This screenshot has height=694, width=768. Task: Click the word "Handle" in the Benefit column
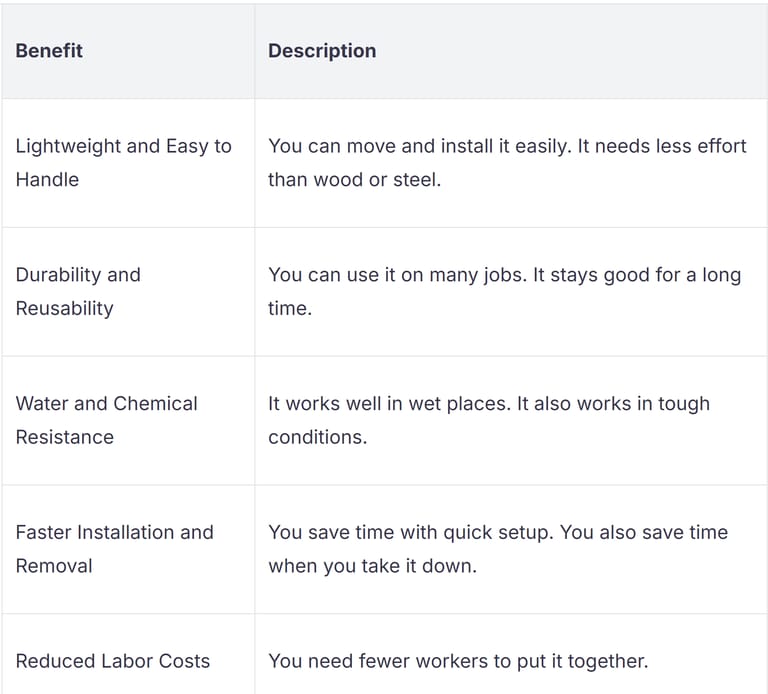47,180
